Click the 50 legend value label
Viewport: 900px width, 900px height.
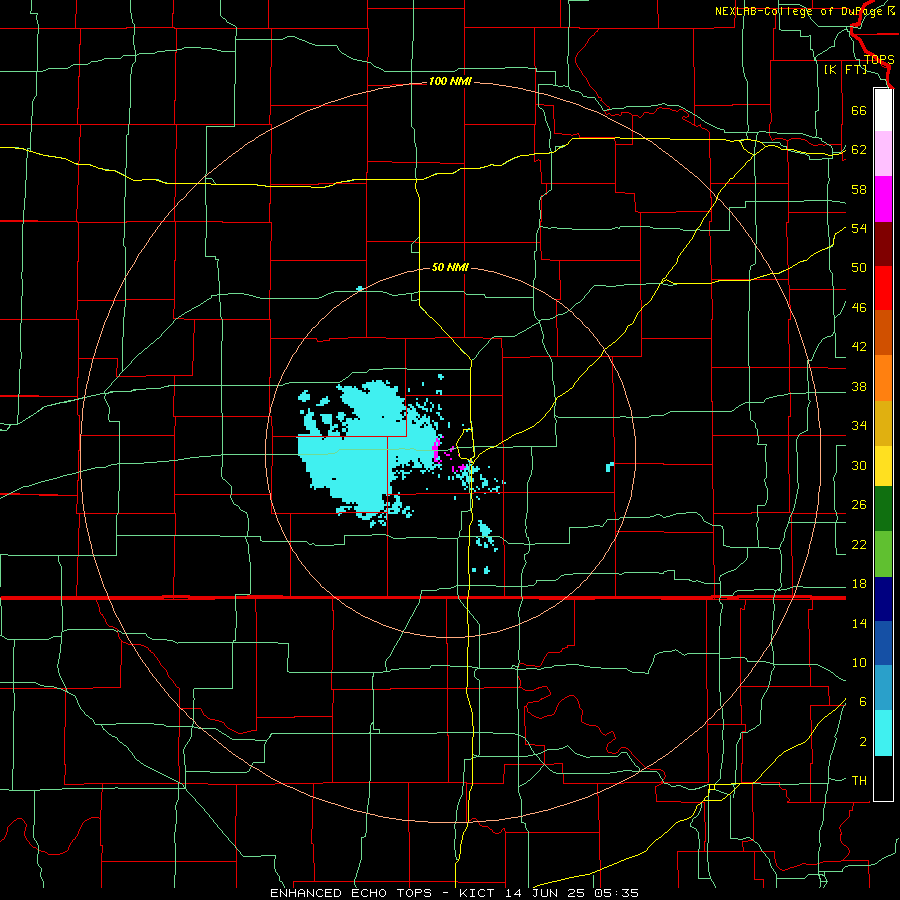click(859, 268)
